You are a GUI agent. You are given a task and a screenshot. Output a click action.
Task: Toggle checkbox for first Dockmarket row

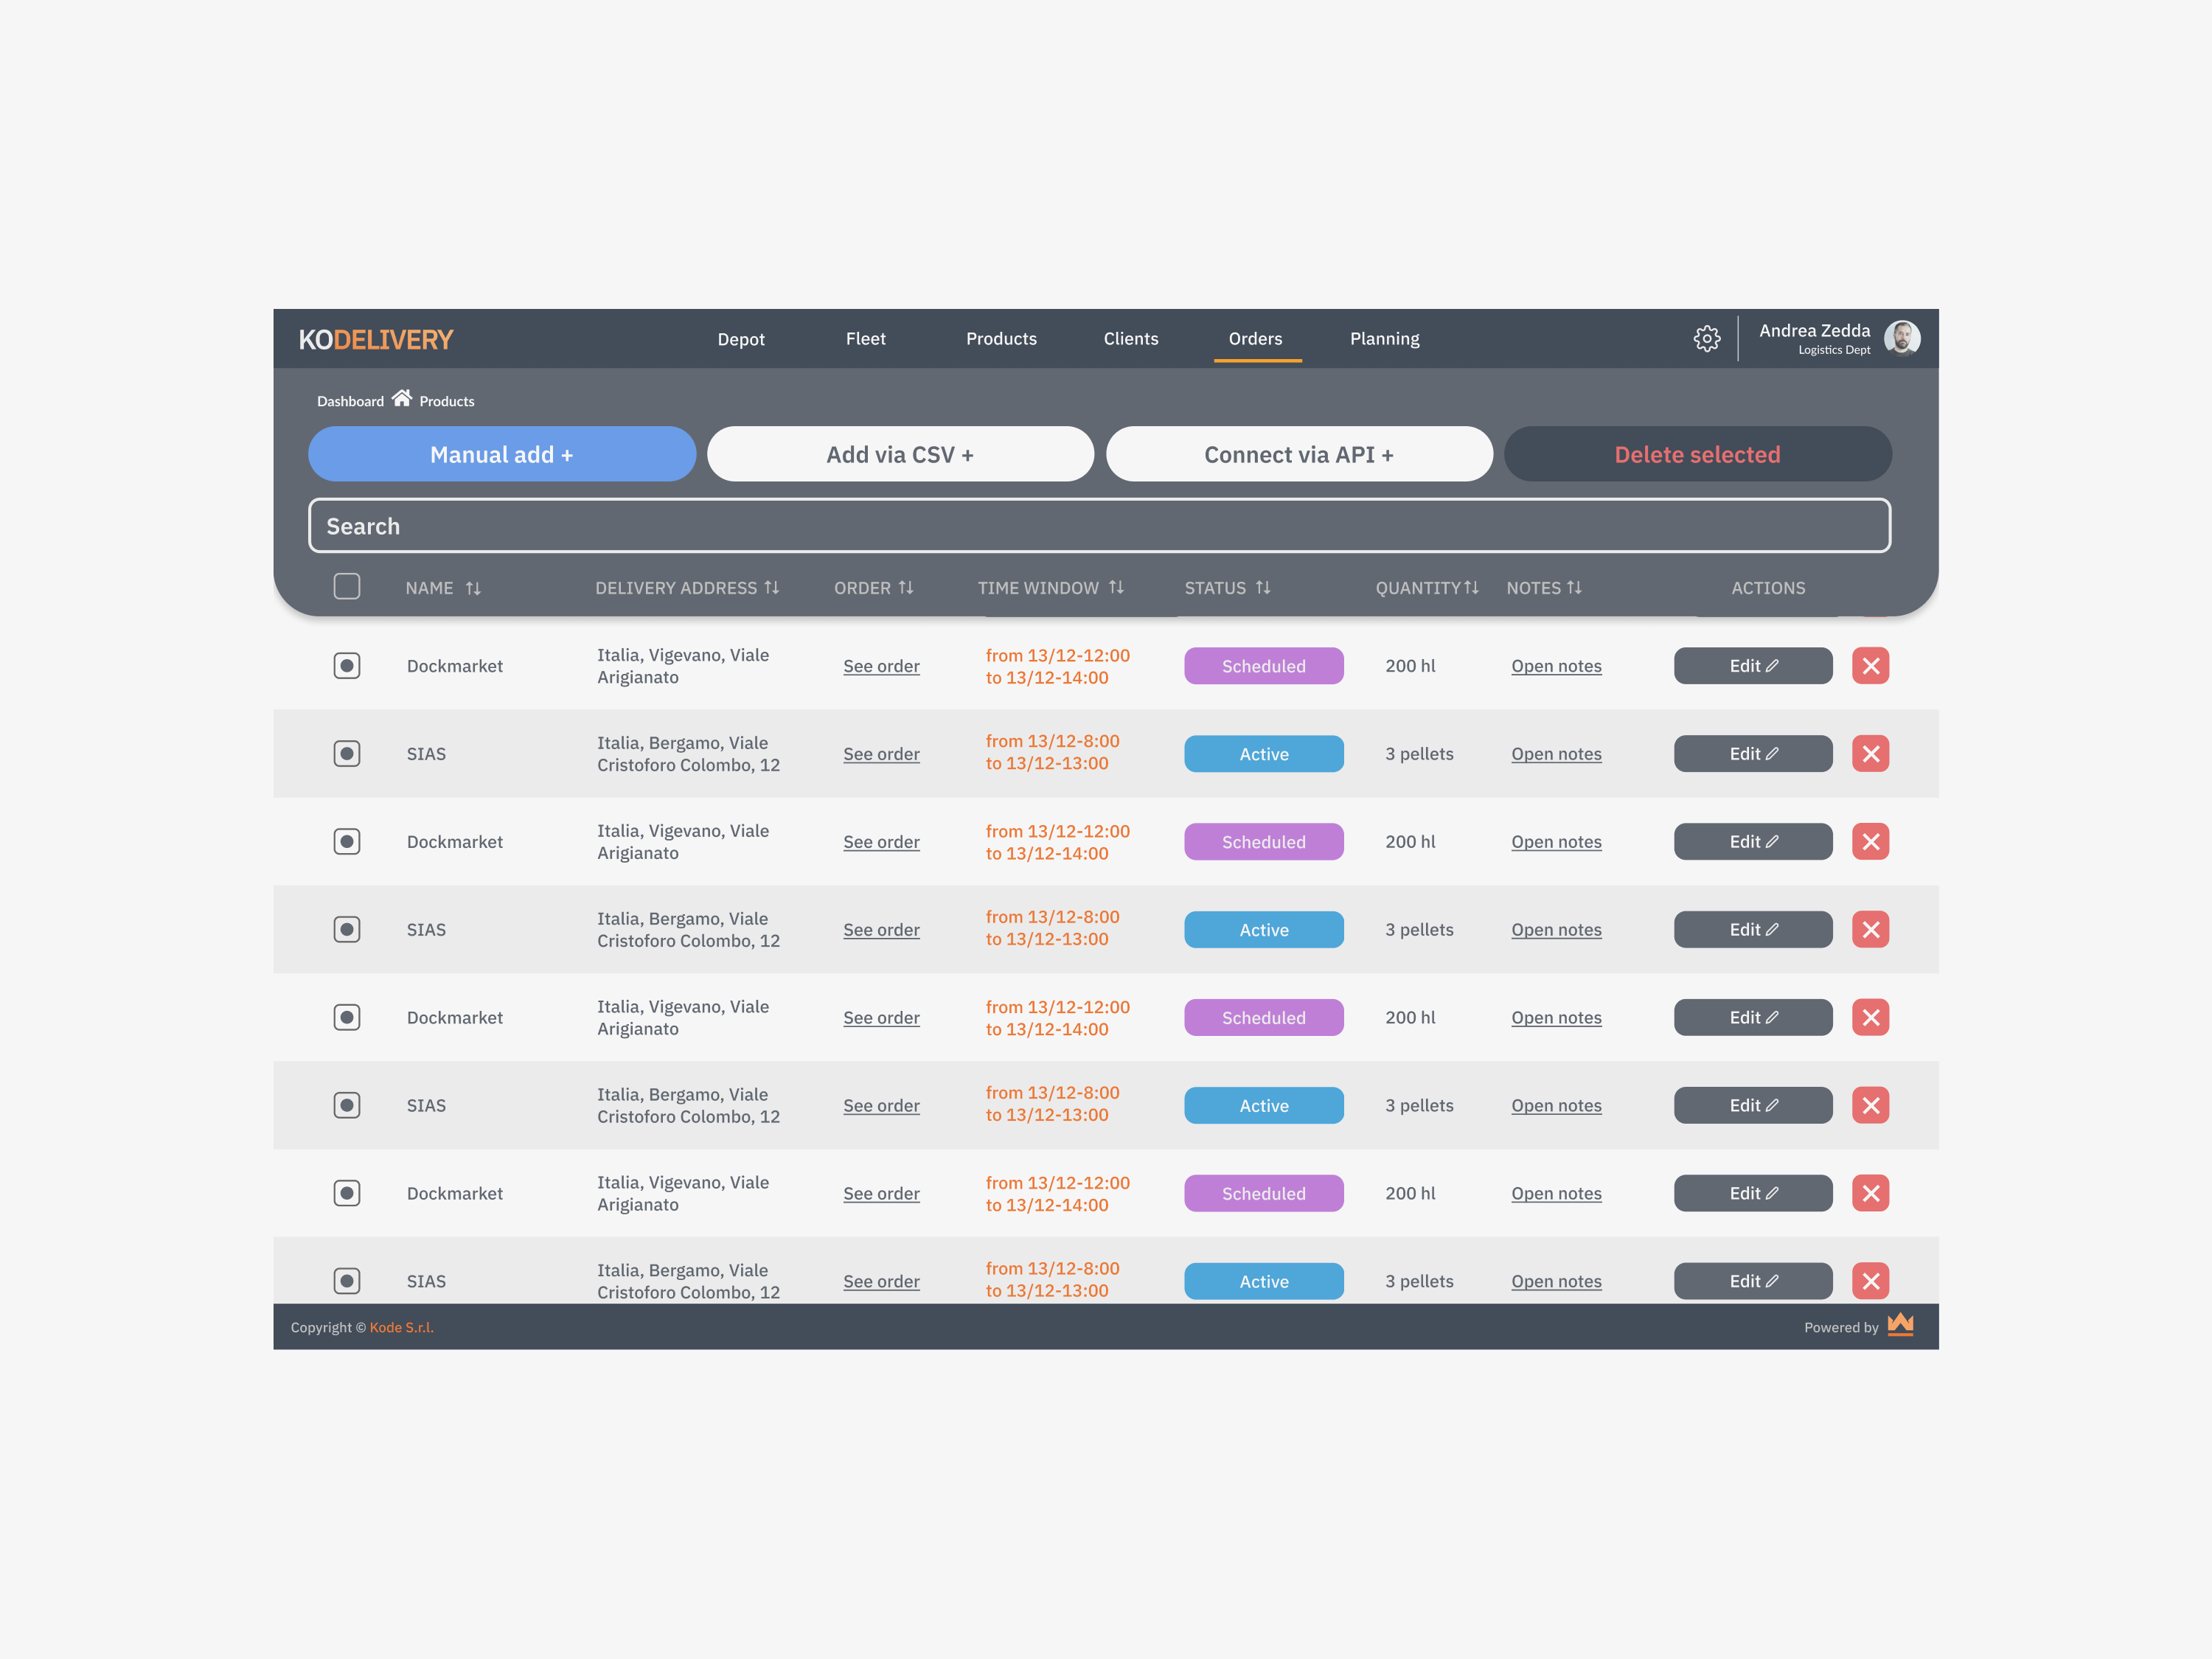(x=347, y=666)
